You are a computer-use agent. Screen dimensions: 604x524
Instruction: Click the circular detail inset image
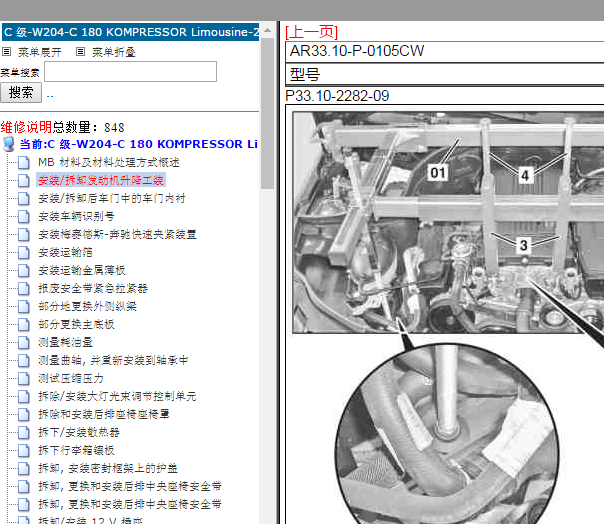point(447,435)
